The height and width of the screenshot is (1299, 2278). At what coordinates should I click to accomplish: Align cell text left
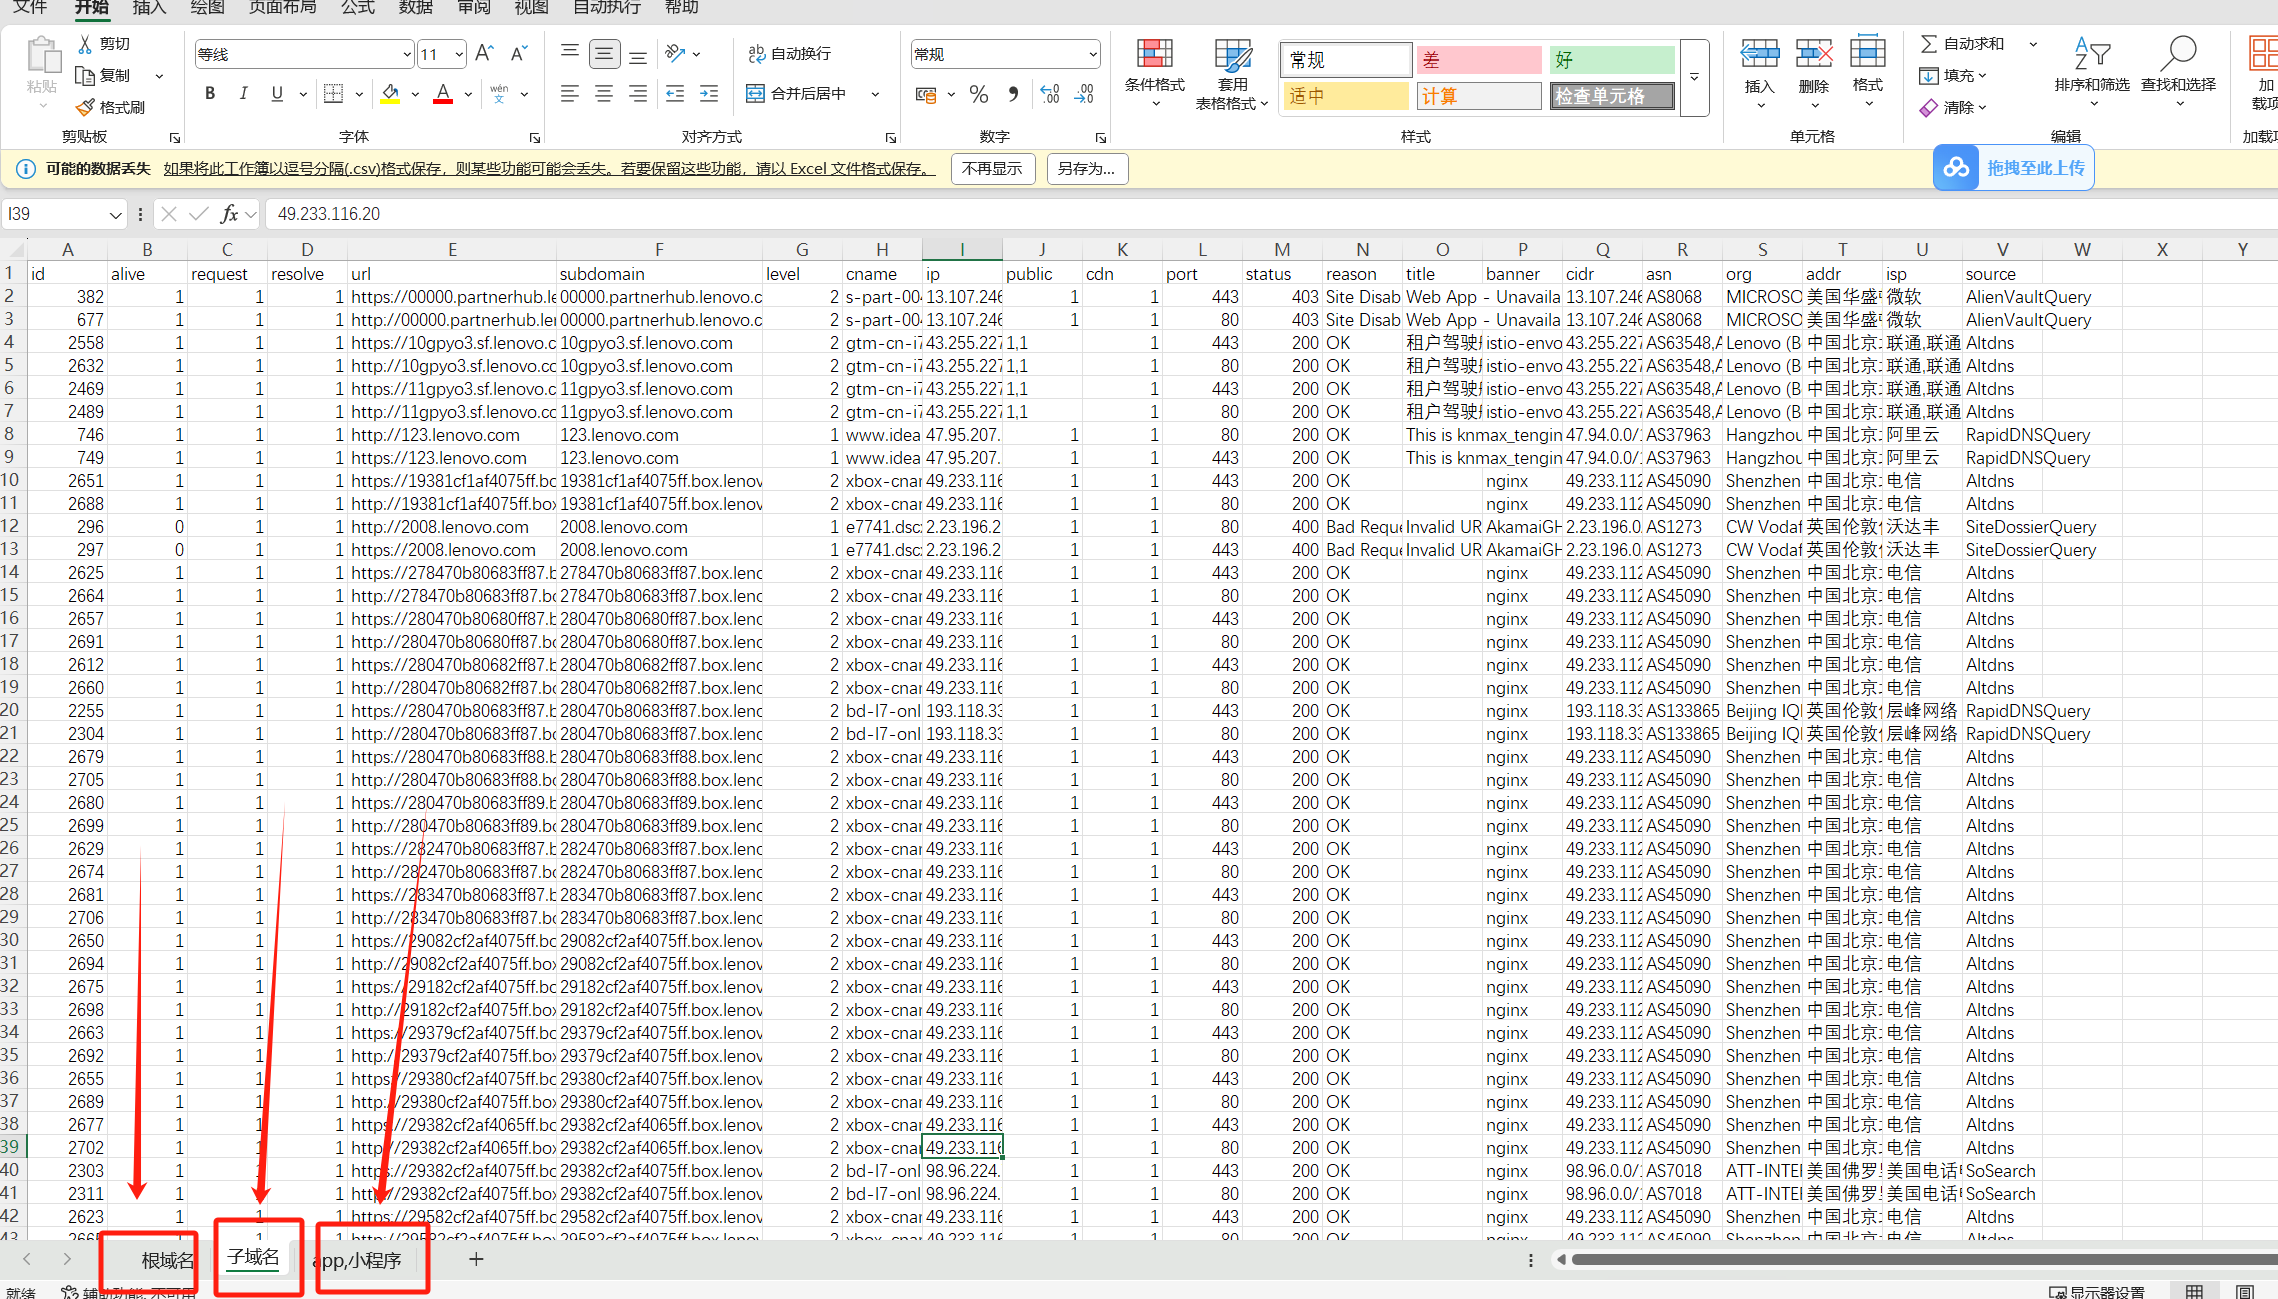pos(570,93)
